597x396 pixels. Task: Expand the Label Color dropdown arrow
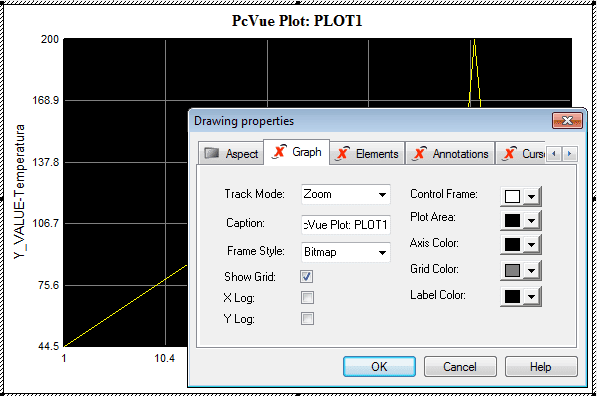[x=531, y=297]
